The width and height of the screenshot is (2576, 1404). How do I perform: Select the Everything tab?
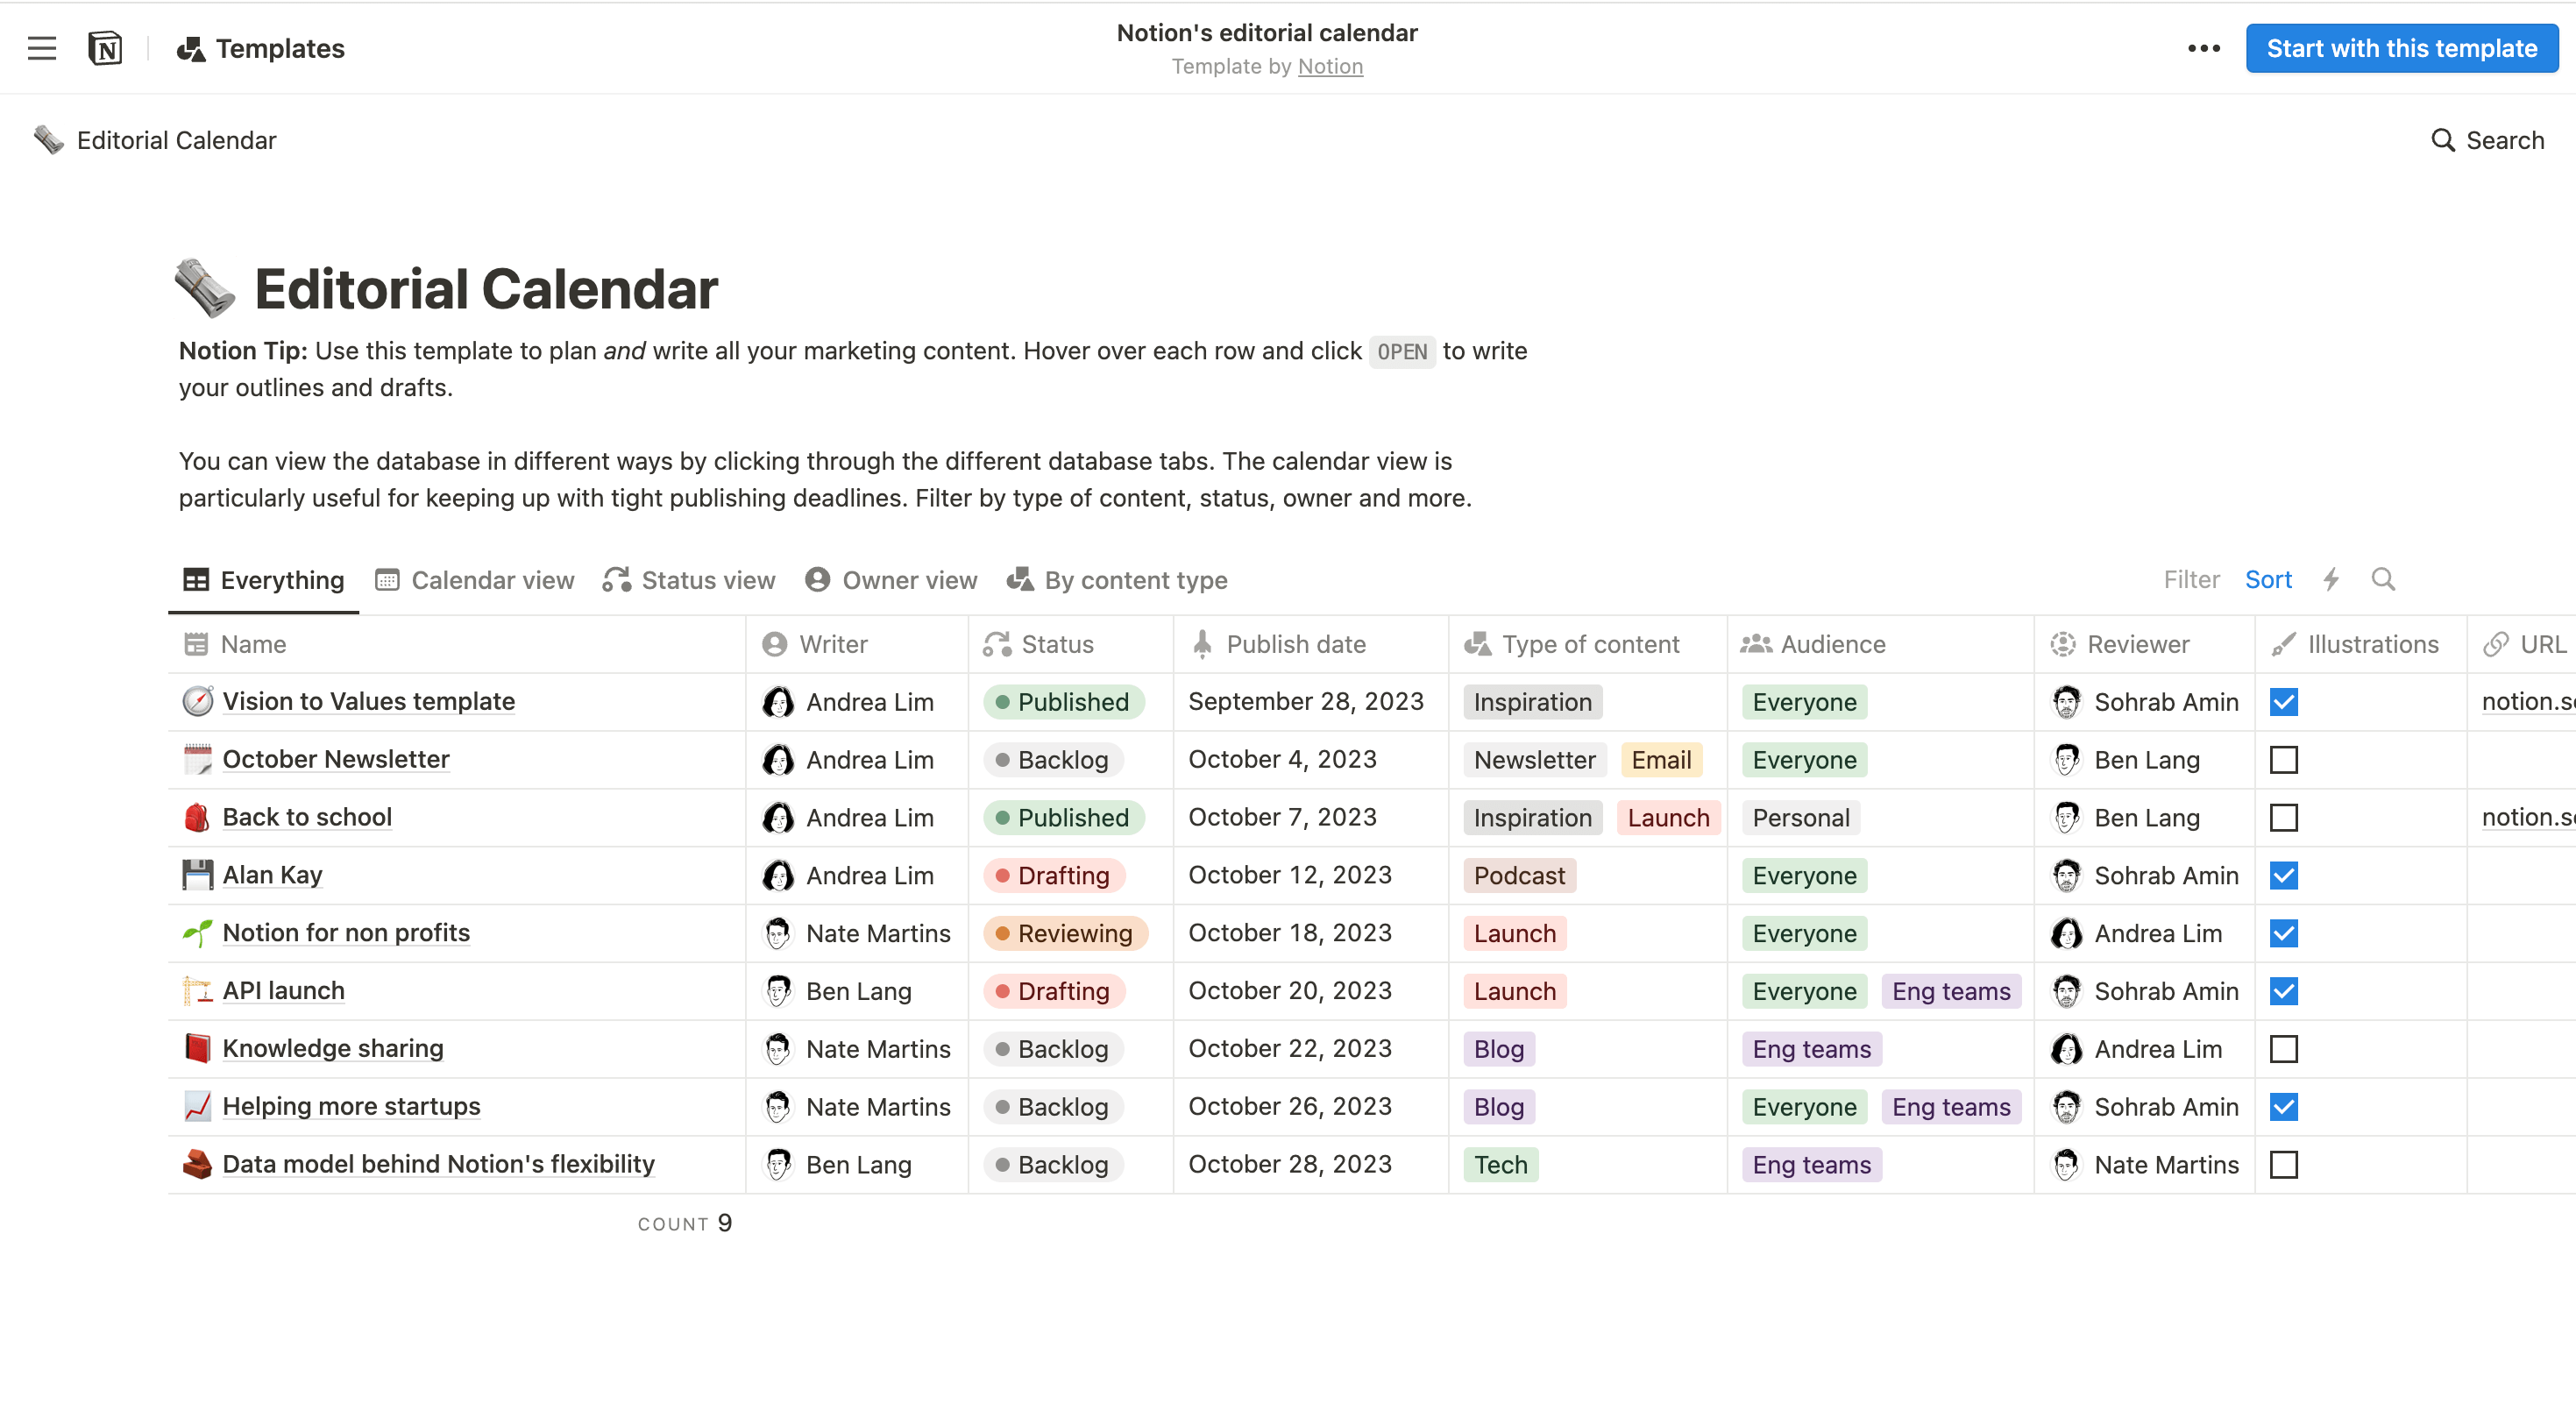(x=263, y=581)
